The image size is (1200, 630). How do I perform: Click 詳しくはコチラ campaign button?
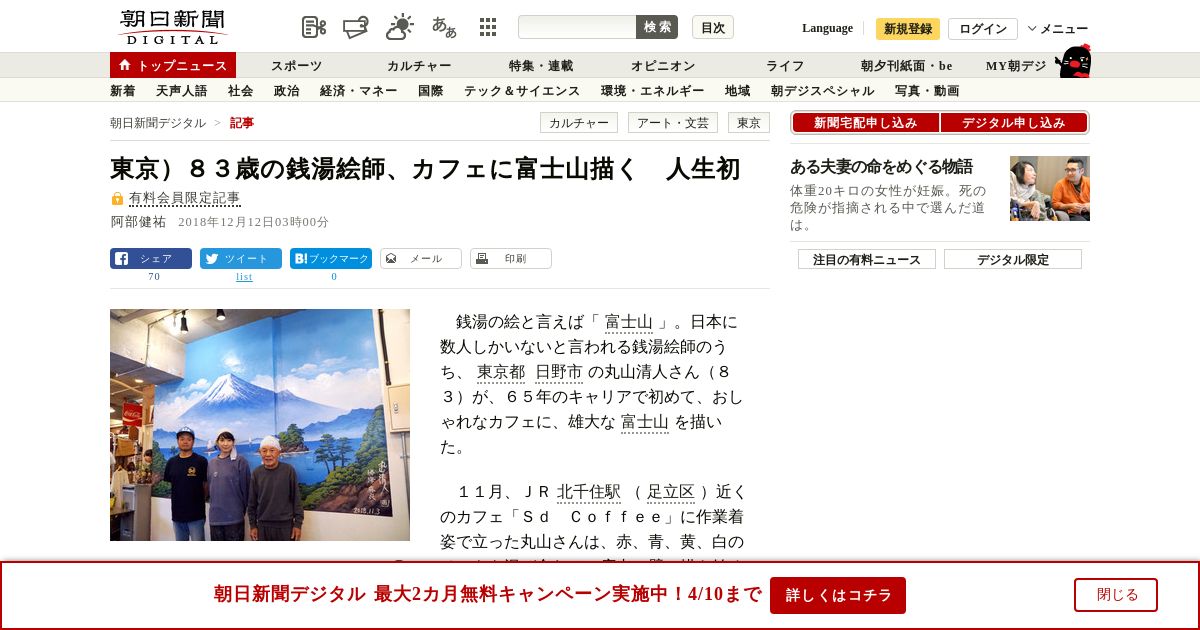tap(838, 595)
